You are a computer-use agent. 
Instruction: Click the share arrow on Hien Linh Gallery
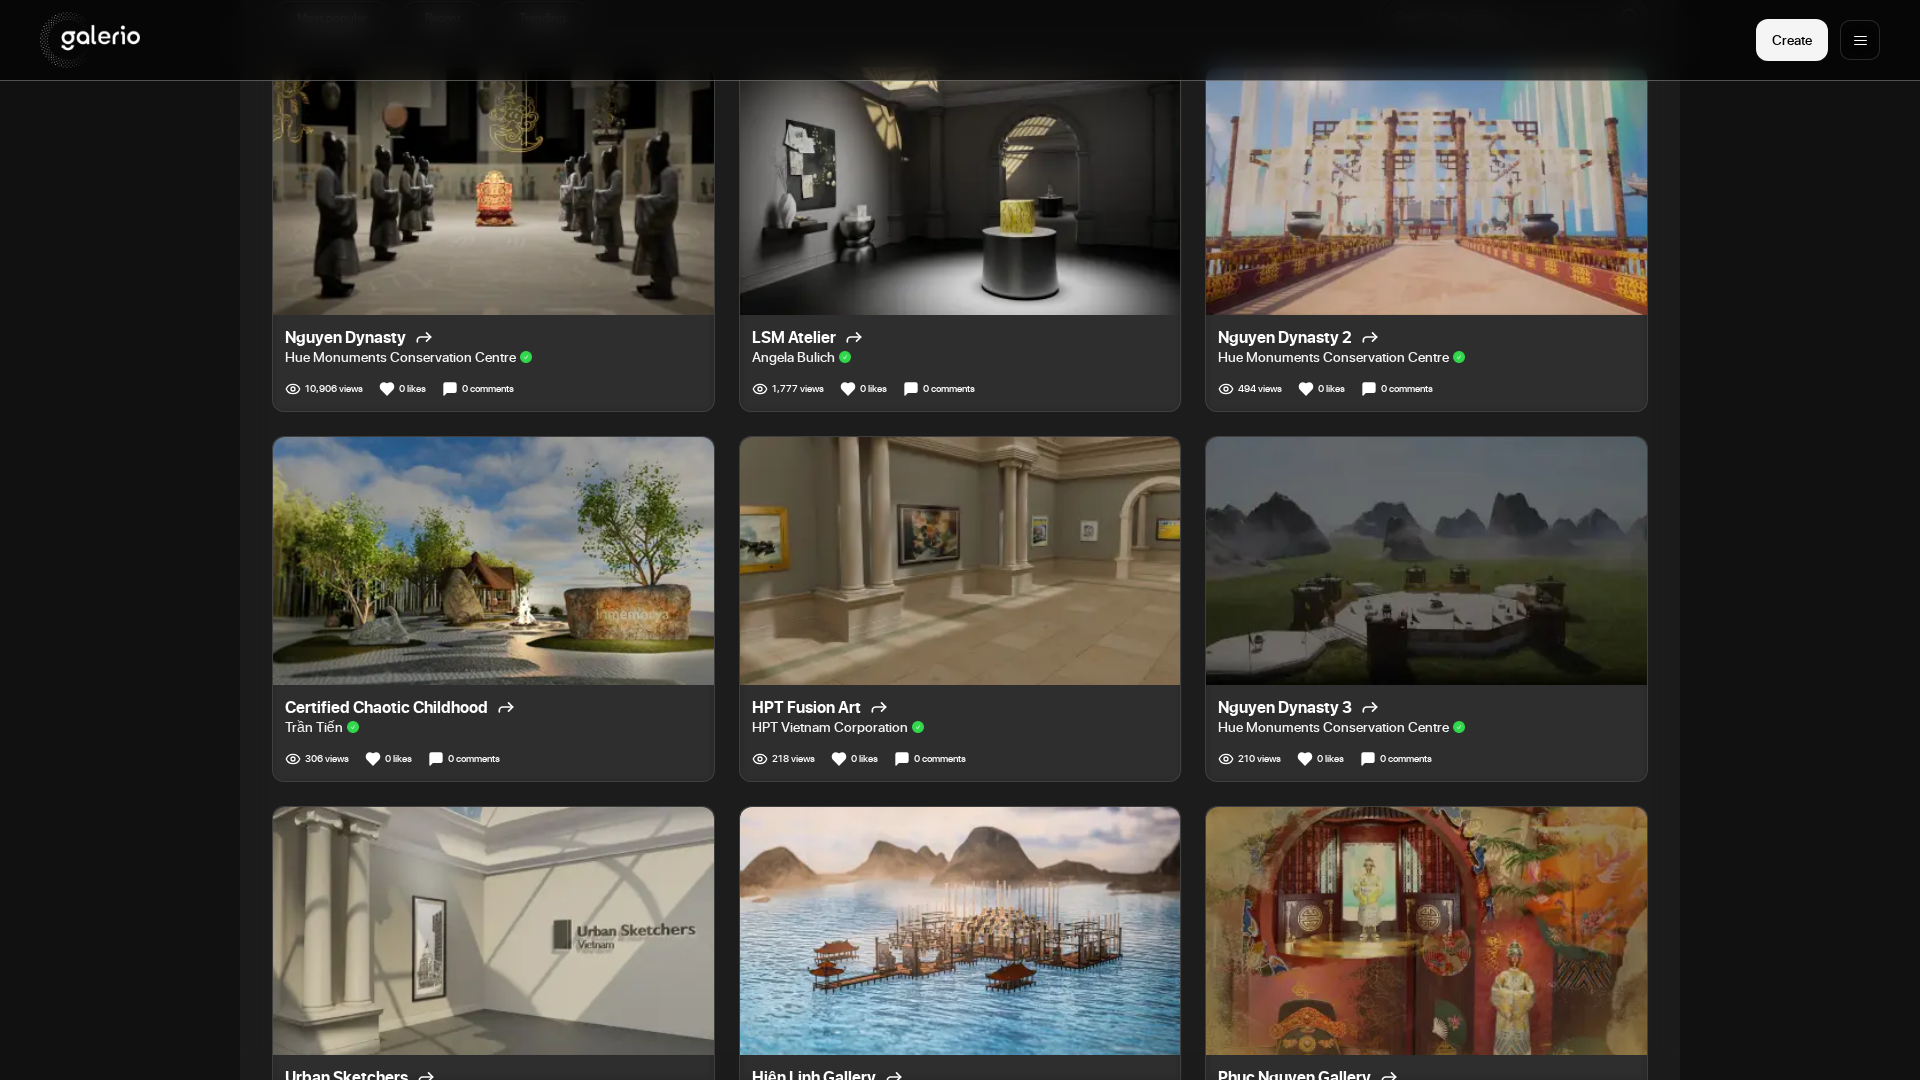[x=893, y=1075]
